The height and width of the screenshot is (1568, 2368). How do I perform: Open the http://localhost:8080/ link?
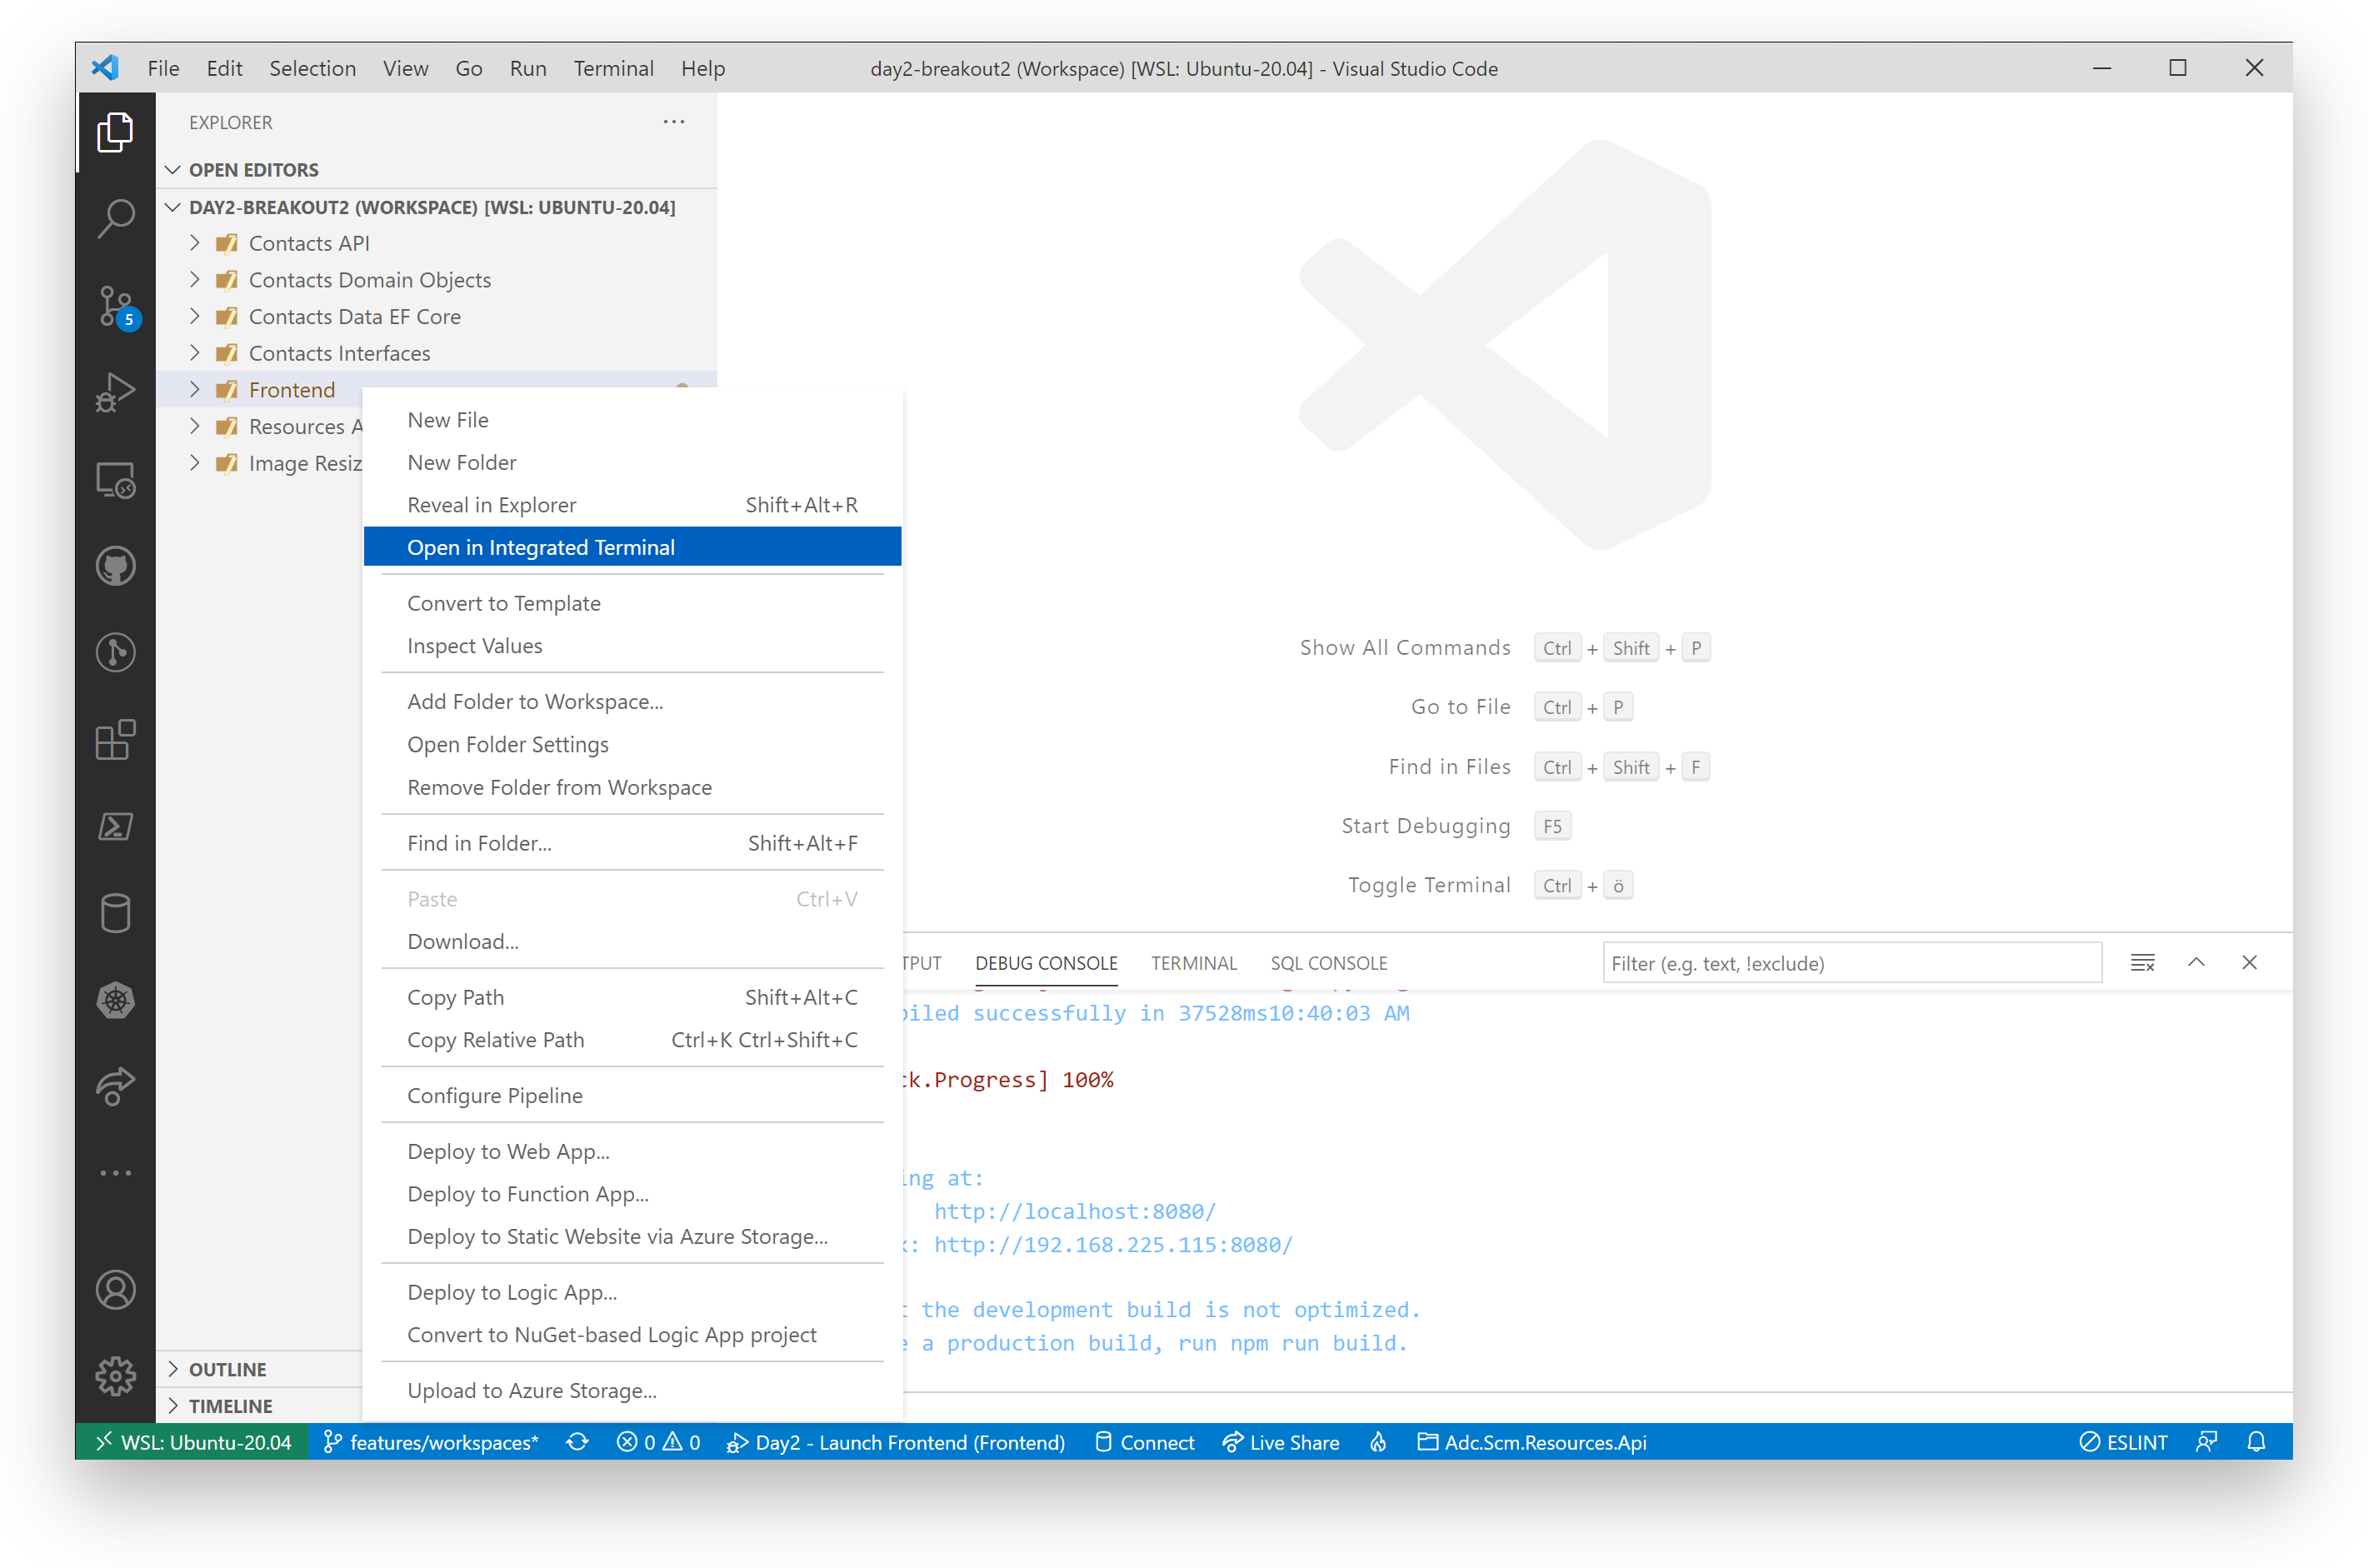coord(1075,1210)
